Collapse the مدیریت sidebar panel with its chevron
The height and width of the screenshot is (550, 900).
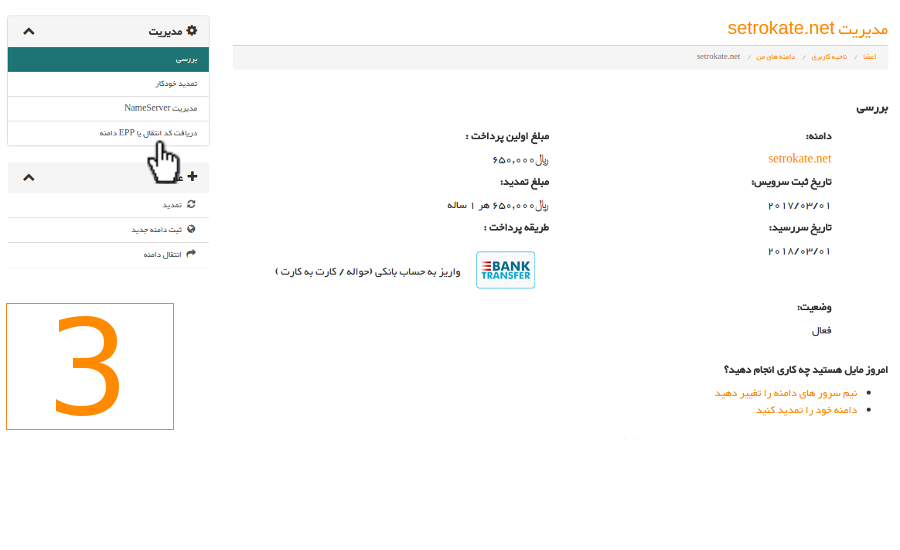[x=29, y=31]
